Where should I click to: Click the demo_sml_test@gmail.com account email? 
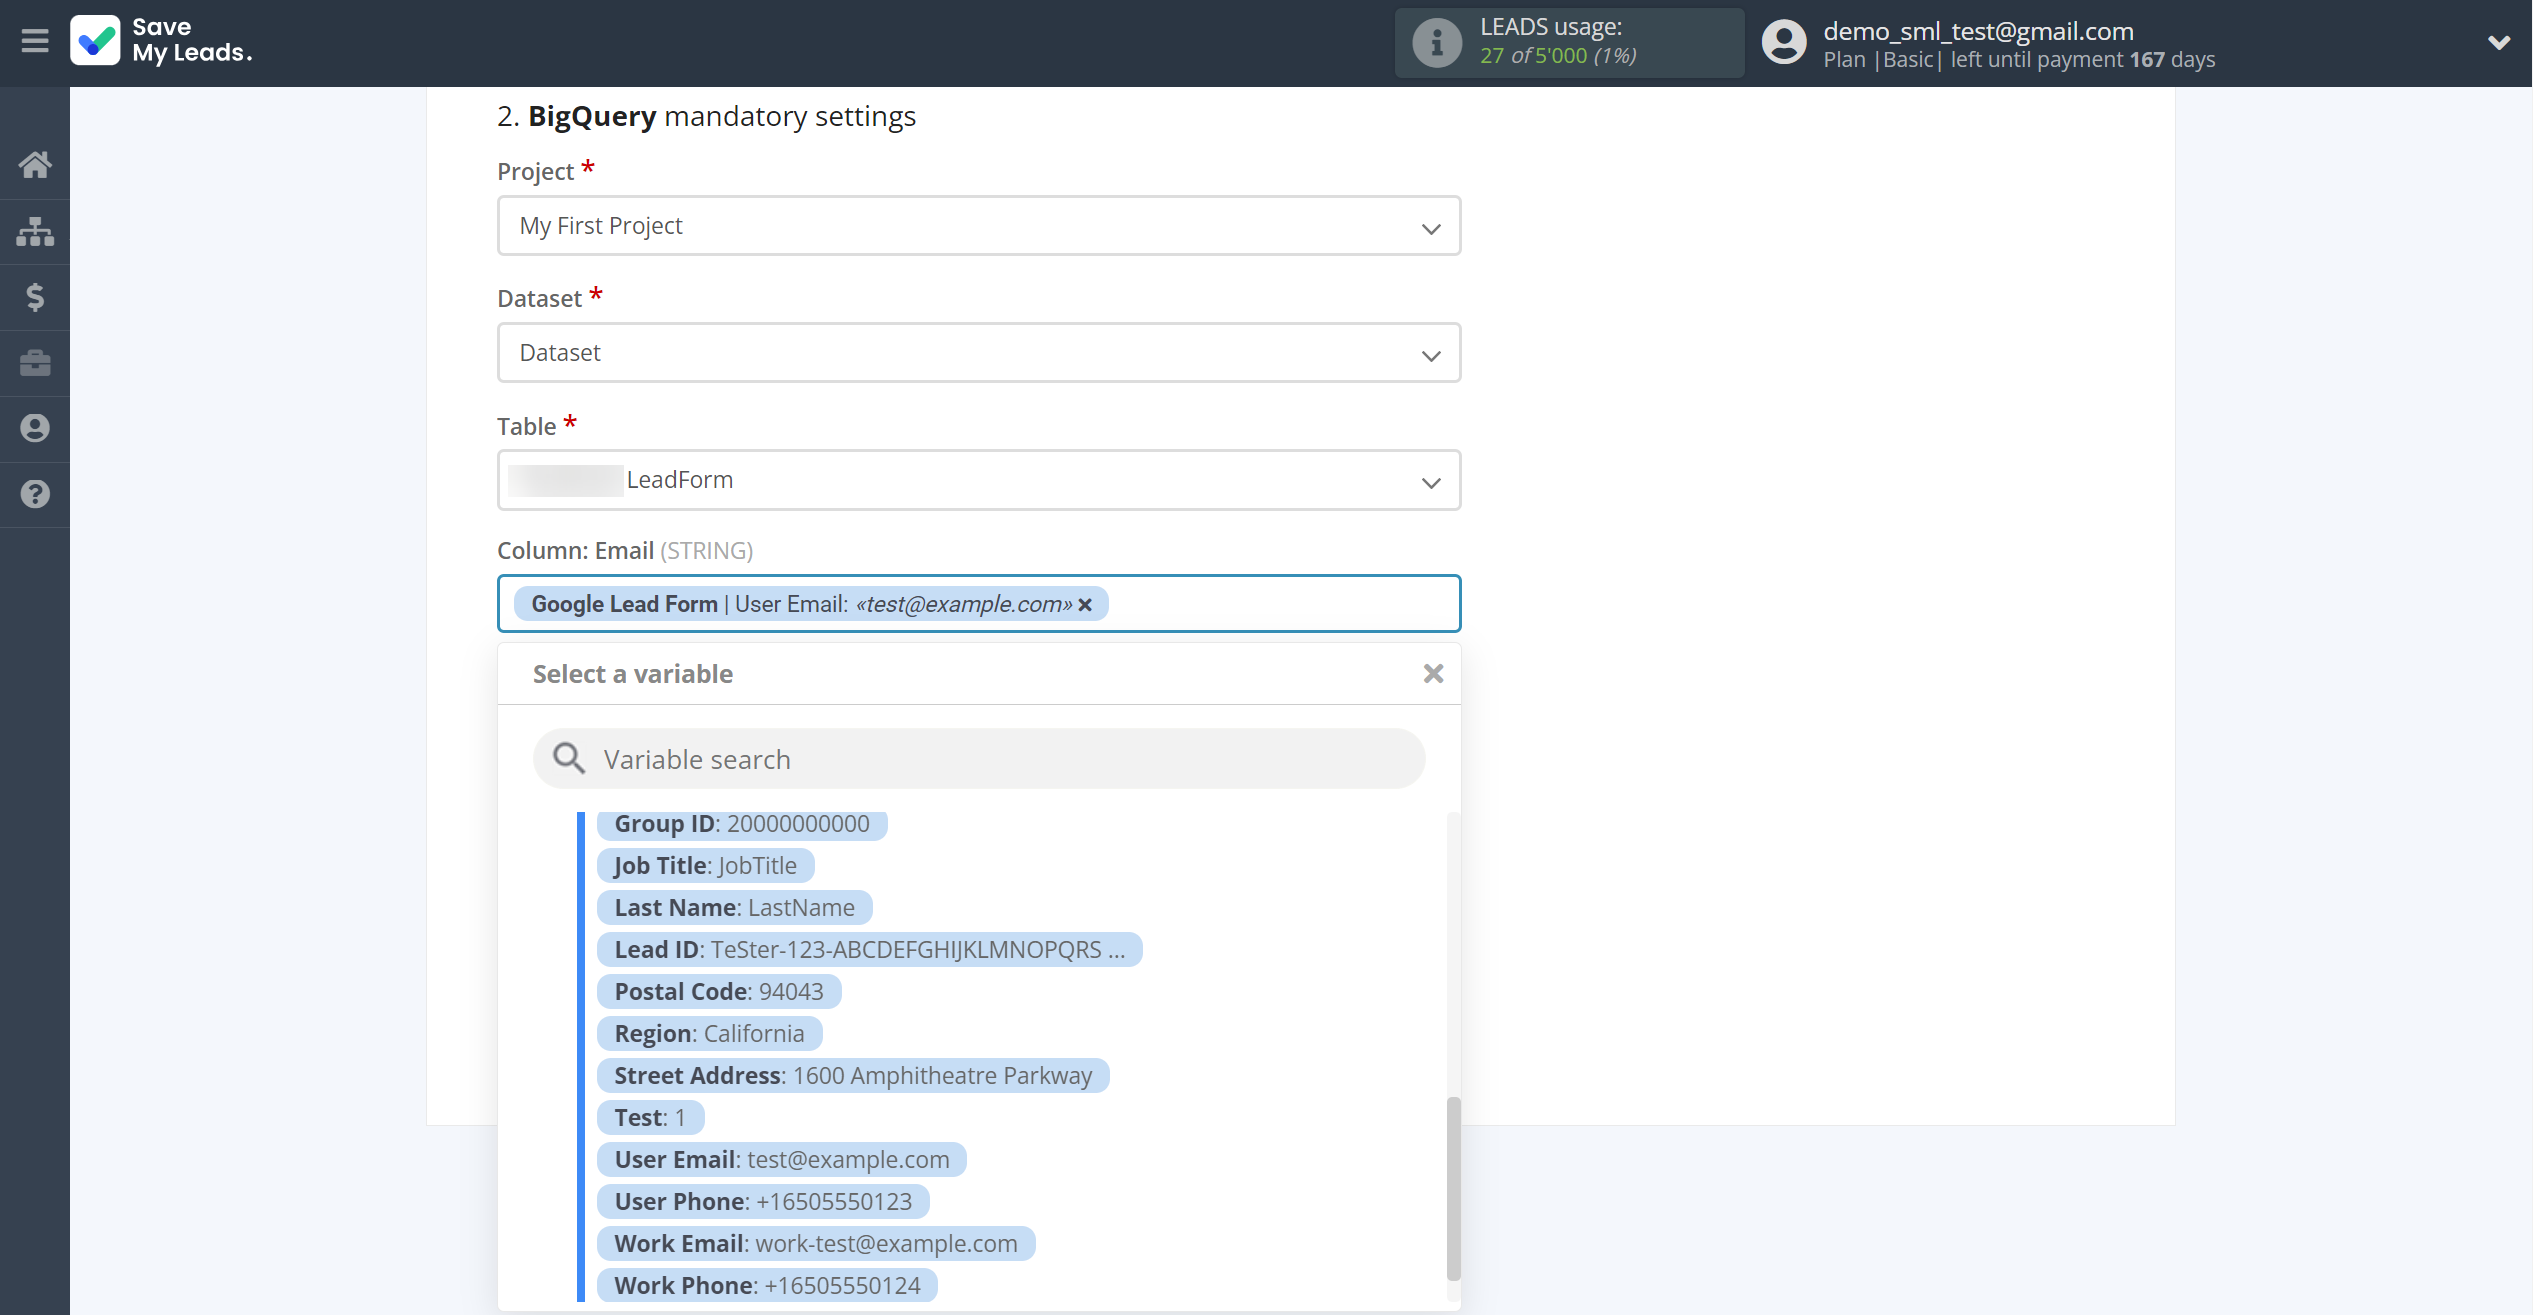[x=1978, y=31]
